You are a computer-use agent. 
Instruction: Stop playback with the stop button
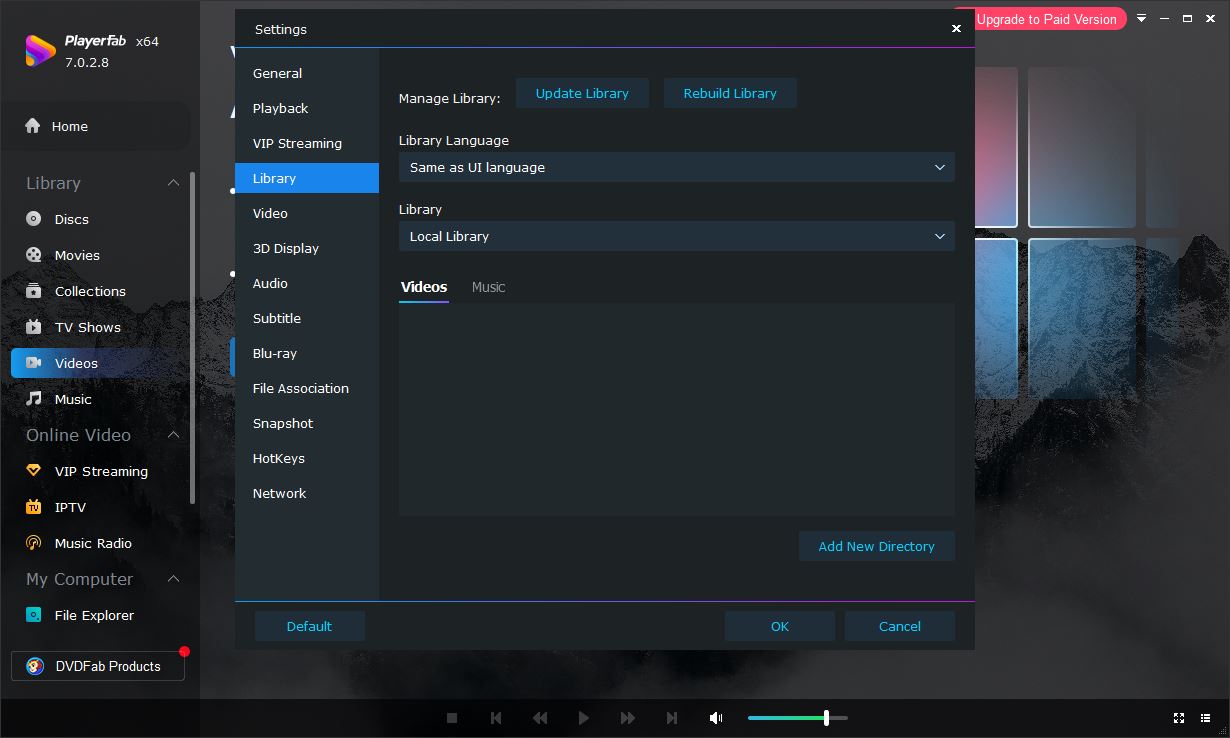click(x=452, y=718)
